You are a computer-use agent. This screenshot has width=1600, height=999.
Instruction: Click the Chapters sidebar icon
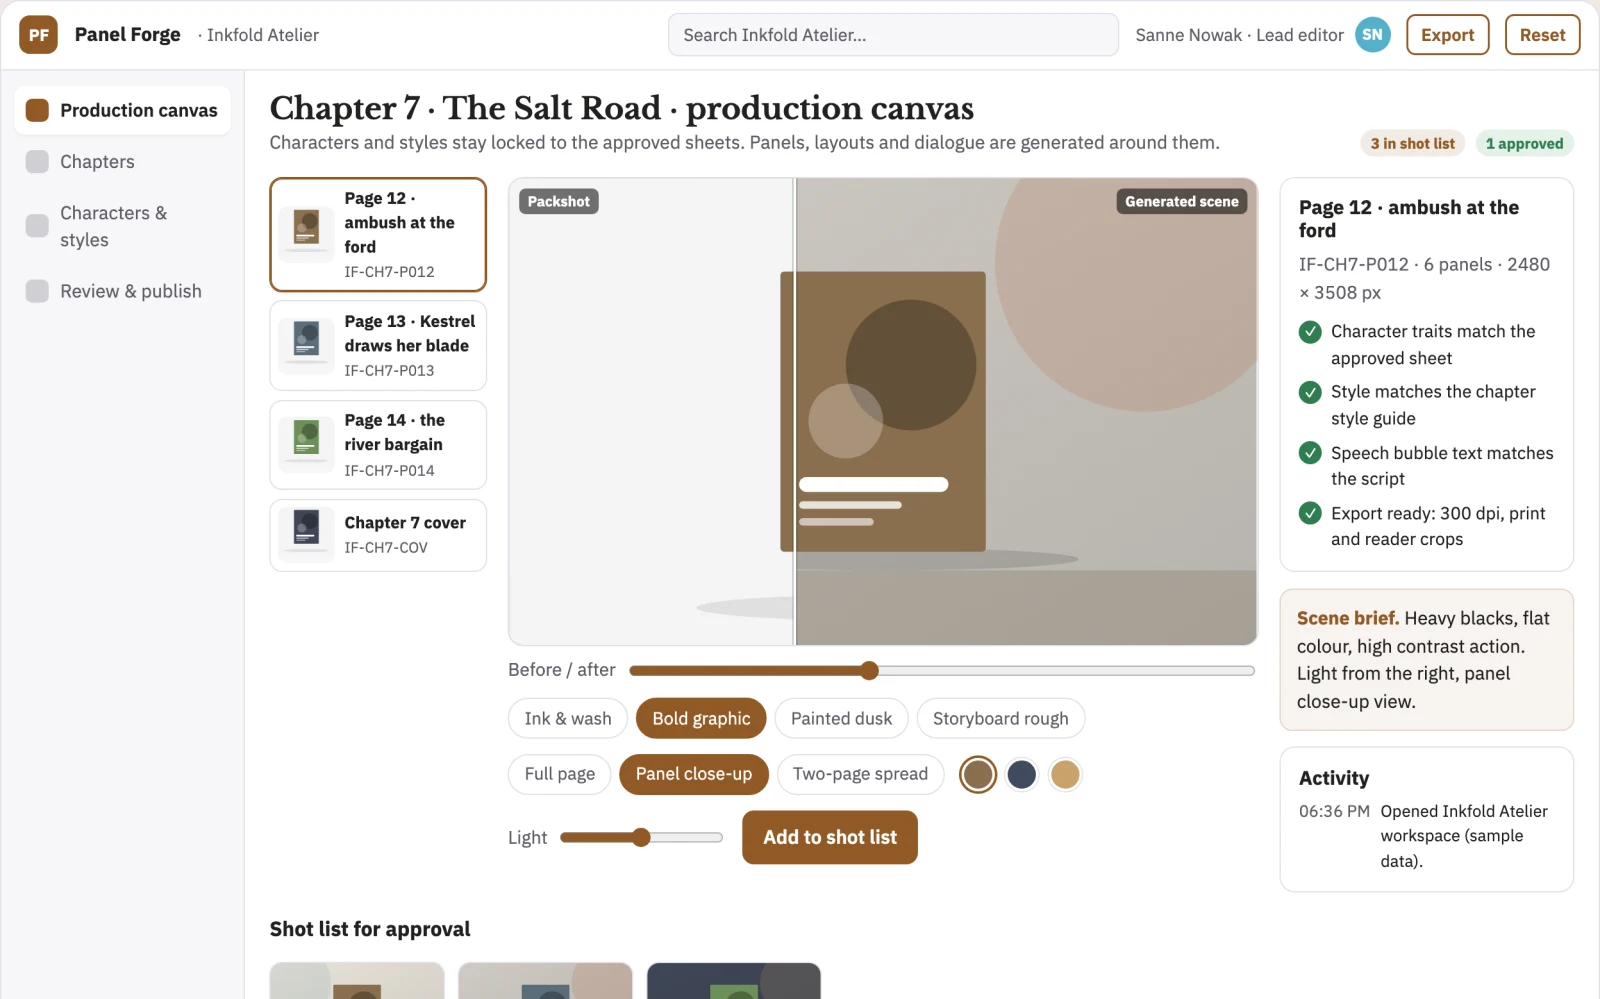tap(37, 162)
